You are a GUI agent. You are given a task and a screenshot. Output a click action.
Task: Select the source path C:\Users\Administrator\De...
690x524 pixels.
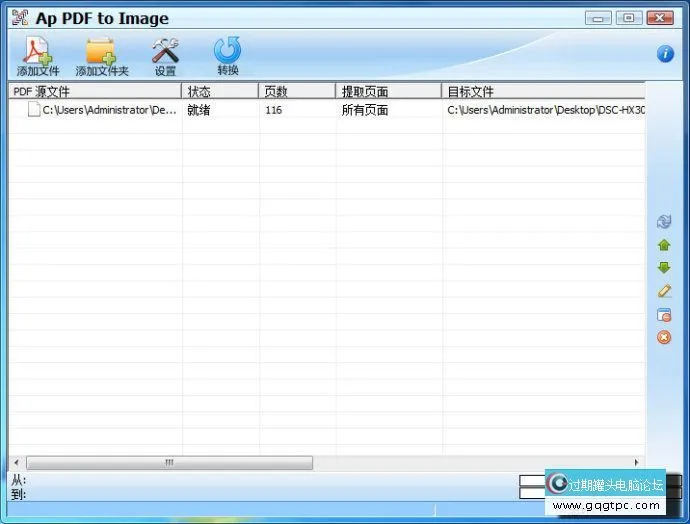point(109,110)
